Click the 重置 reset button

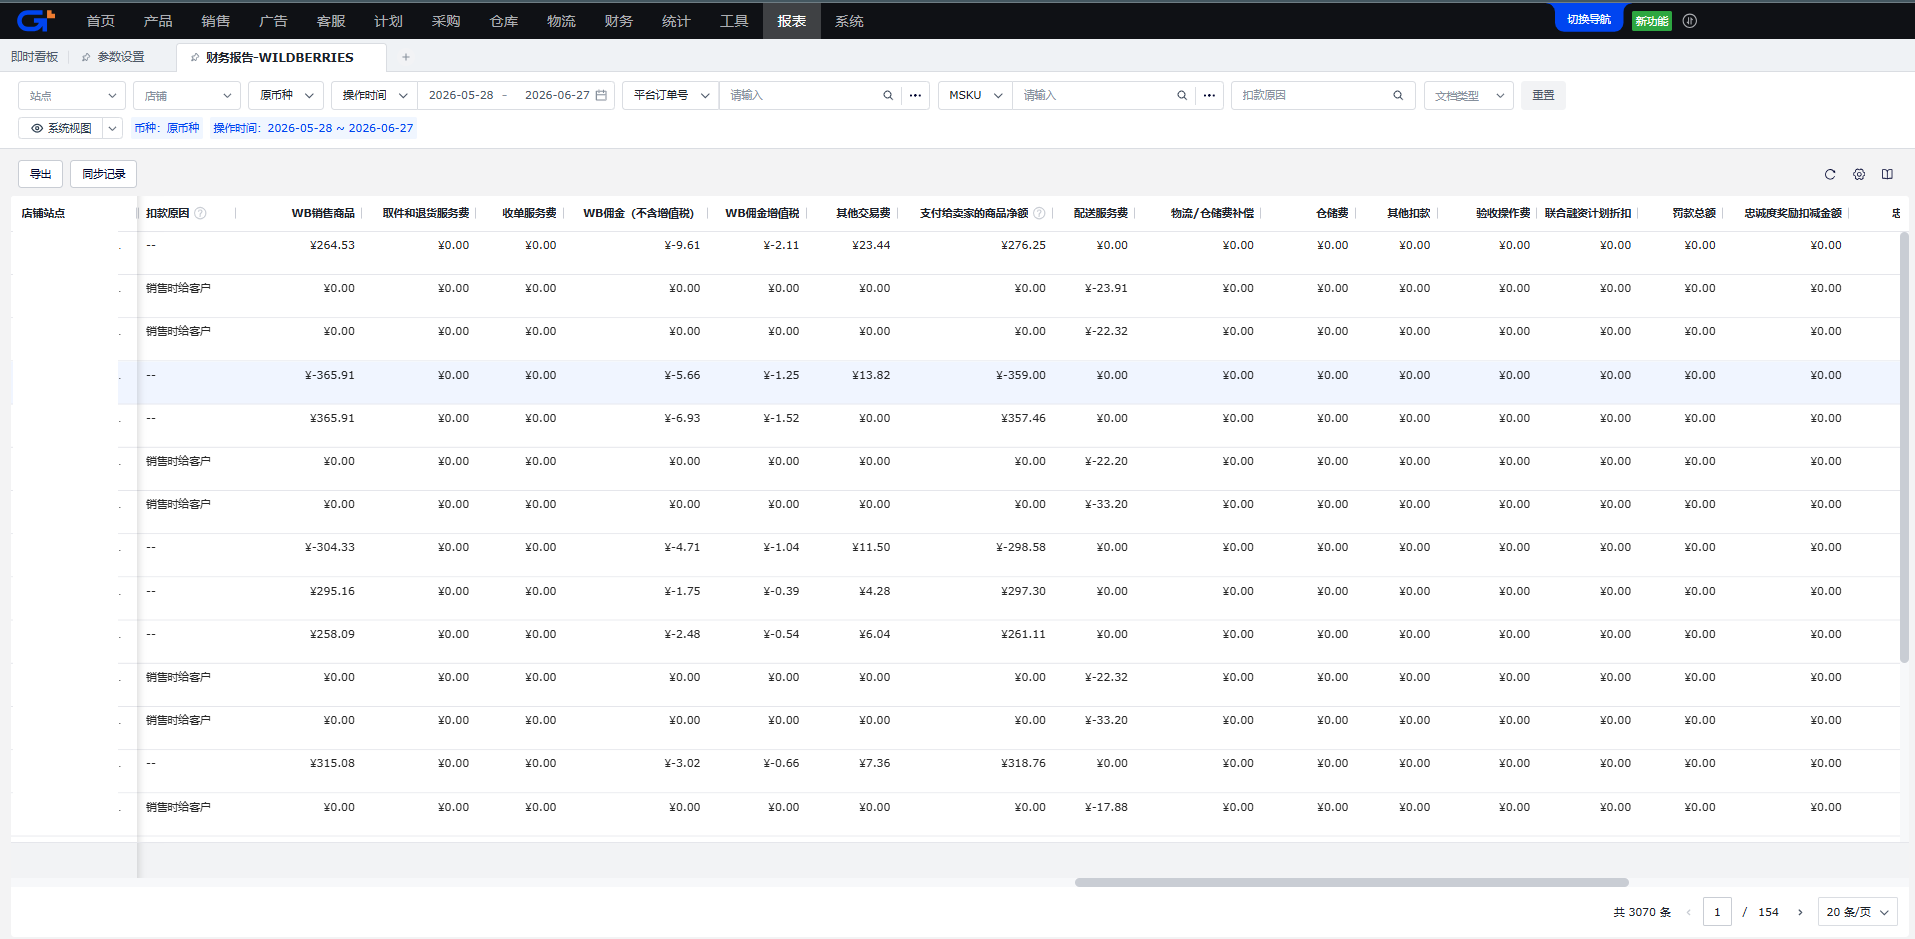[1543, 95]
